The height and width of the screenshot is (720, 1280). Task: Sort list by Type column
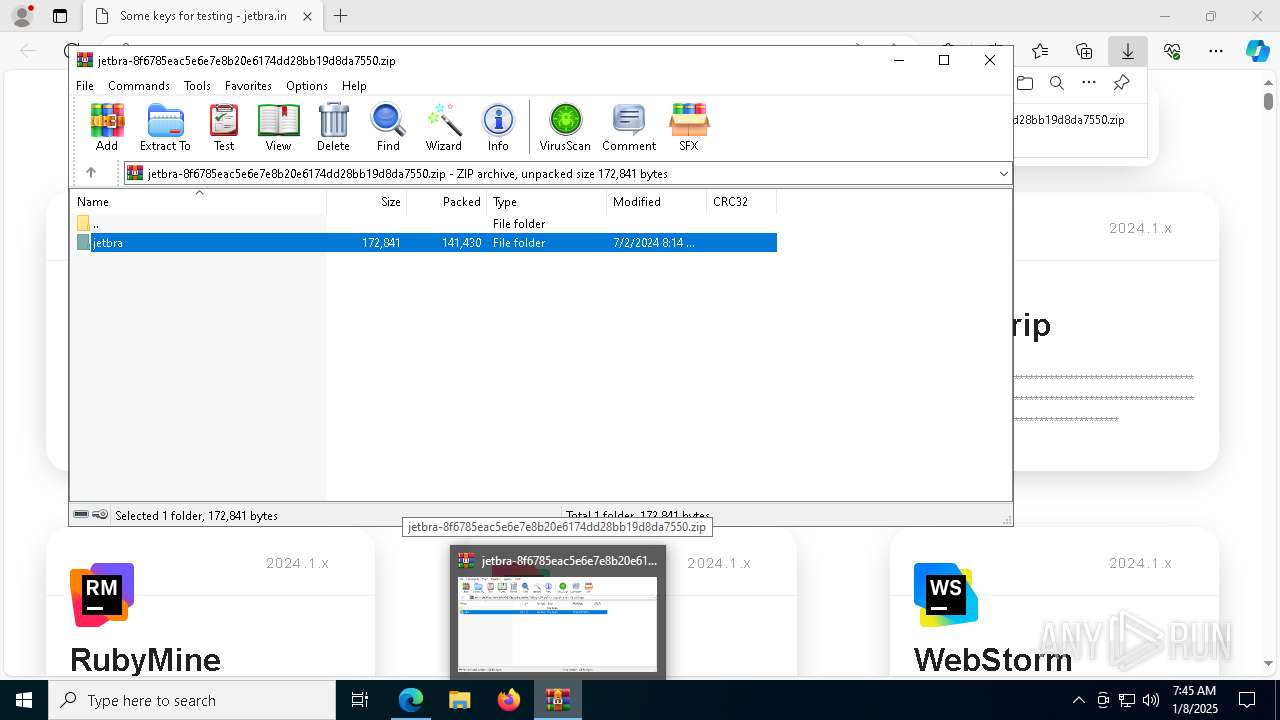click(547, 201)
